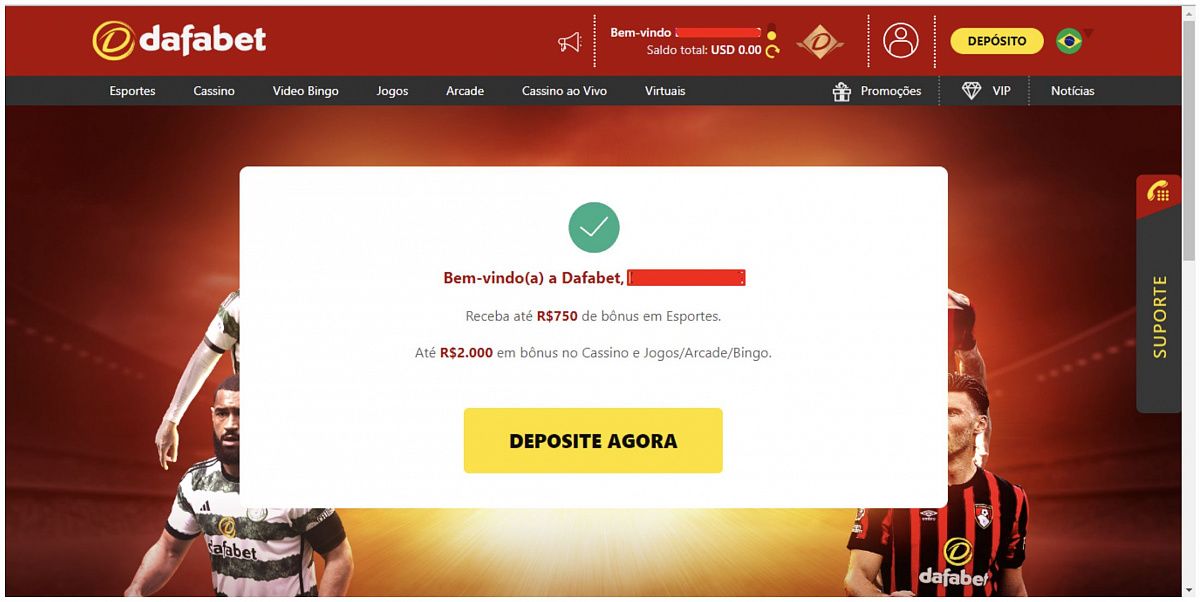The width and height of the screenshot is (1200, 602).
Task: Open the Esportes menu
Action: pyautogui.click(x=132, y=91)
